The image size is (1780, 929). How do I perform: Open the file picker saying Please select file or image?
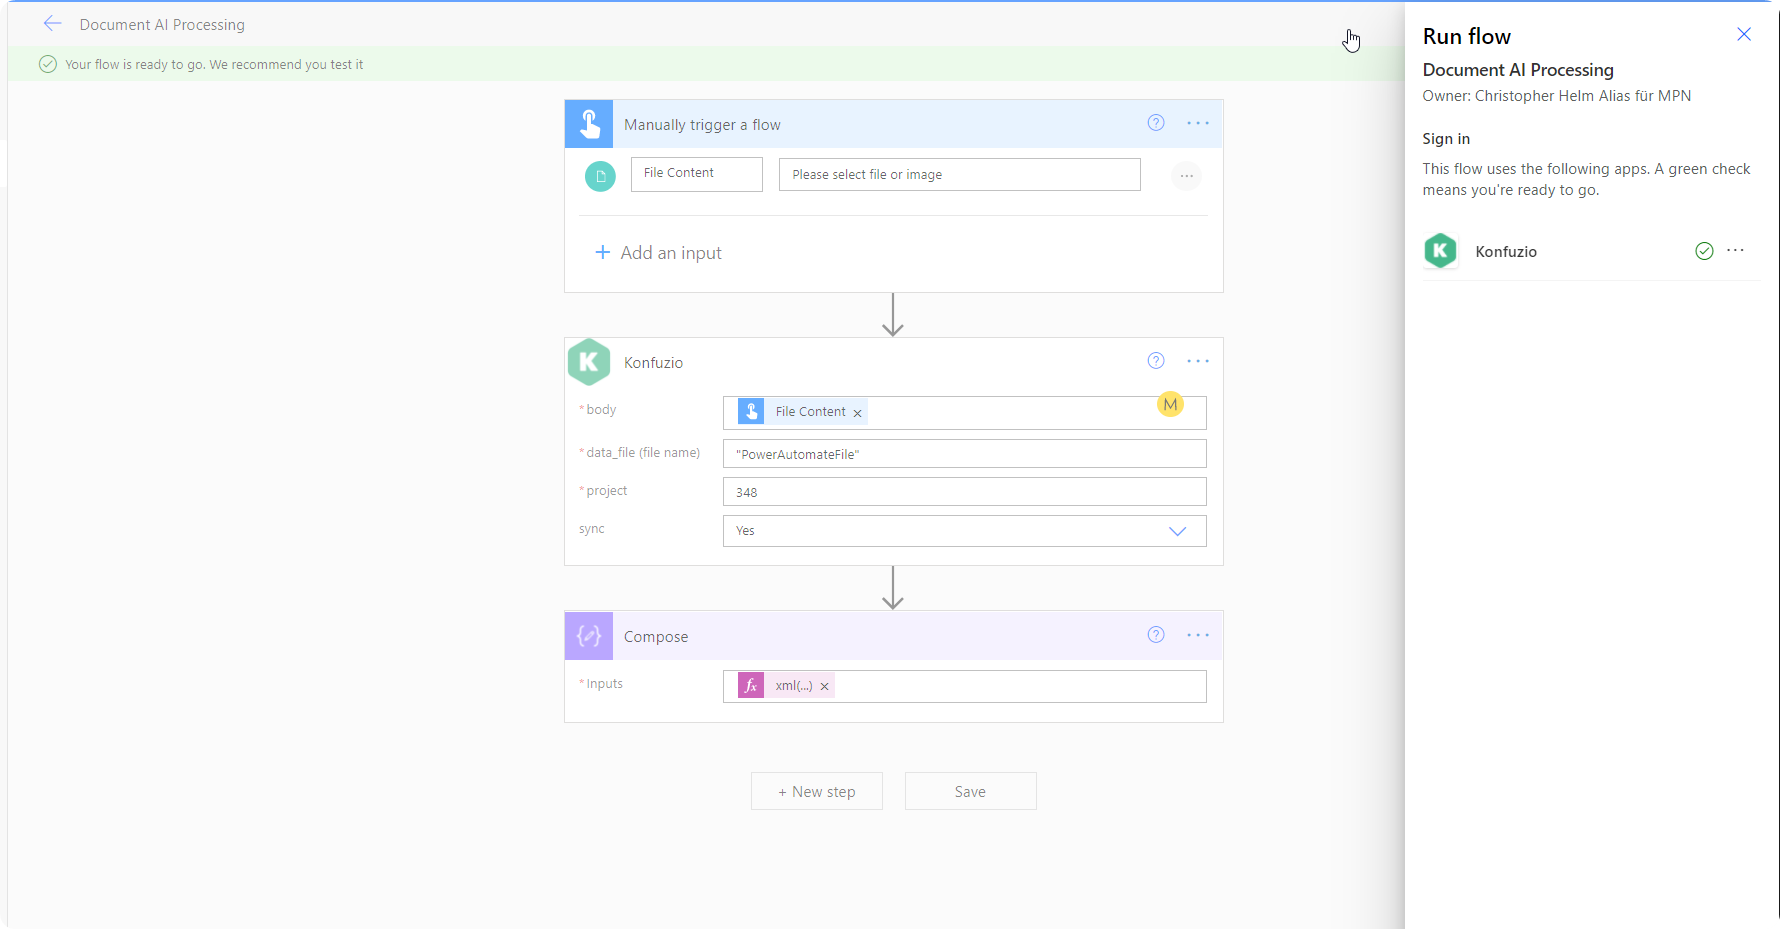(959, 174)
